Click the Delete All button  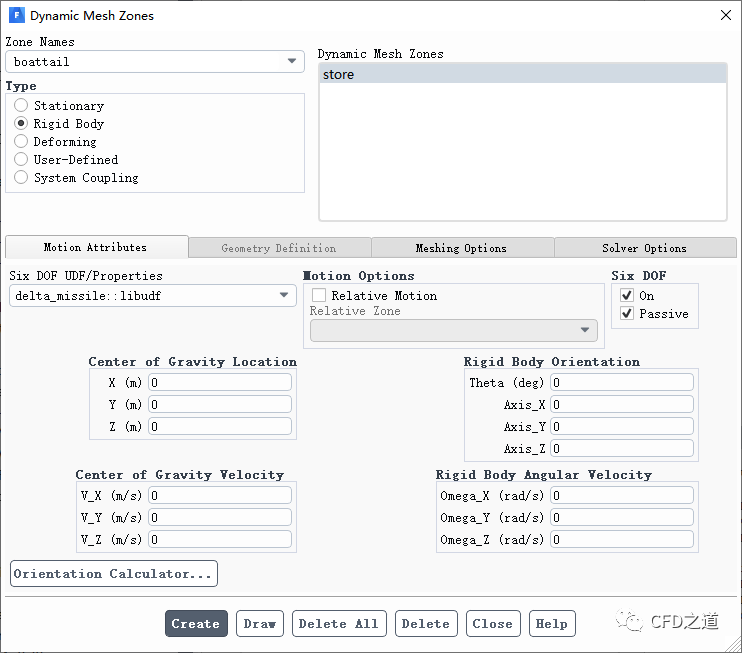coord(339,623)
